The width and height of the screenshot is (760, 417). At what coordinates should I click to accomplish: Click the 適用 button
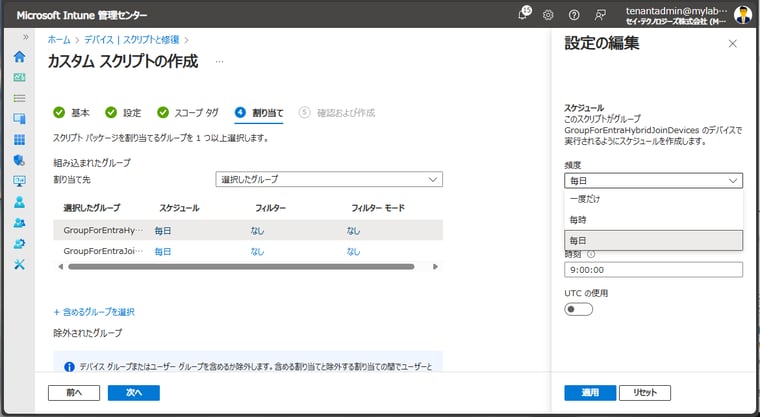pos(590,393)
